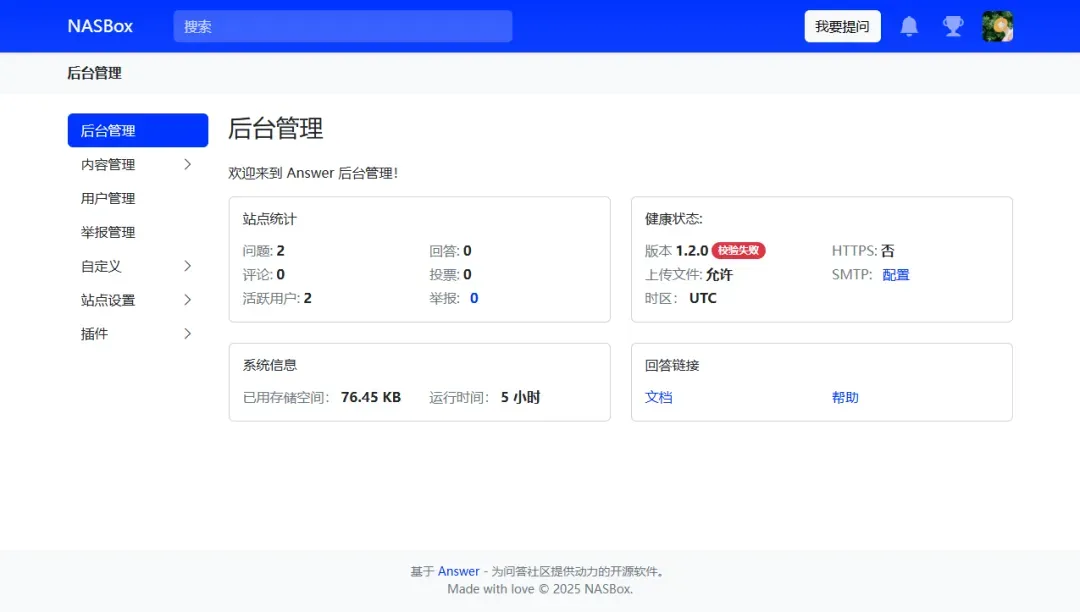
Task: Expand the 插件 menu arrow
Action: [187, 334]
